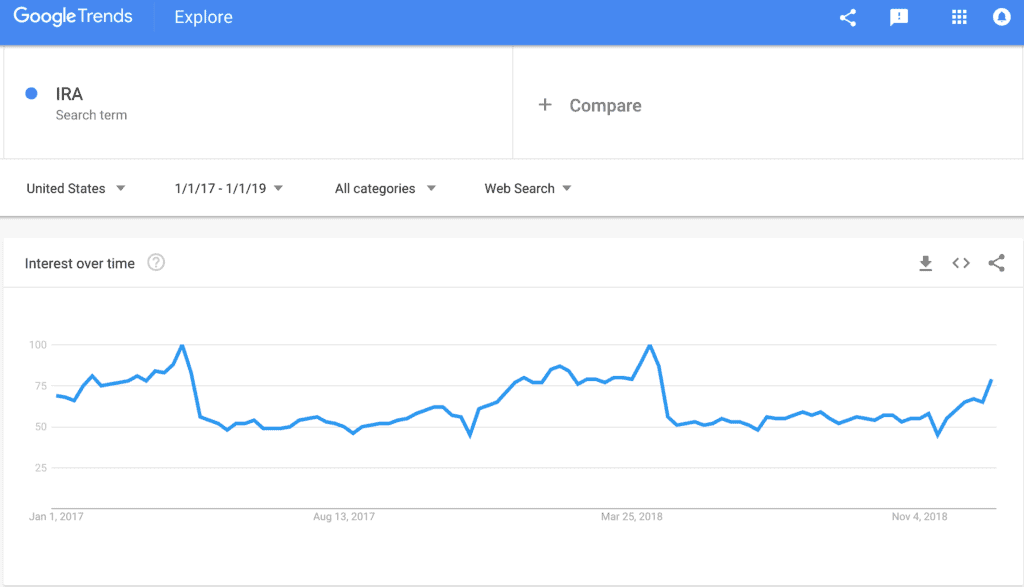
Task: Download the interest over time CSV
Action: pyautogui.click(x=925, y=263)
